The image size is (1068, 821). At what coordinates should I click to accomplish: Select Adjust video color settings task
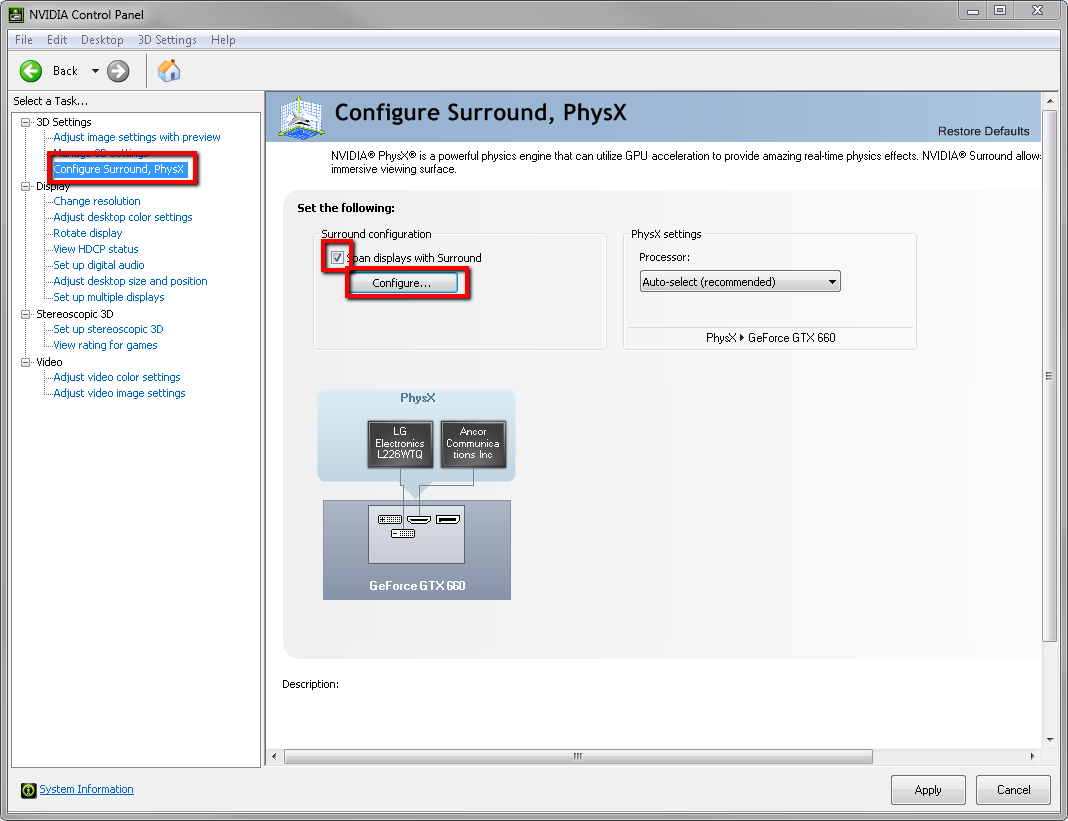coord(117,377)
